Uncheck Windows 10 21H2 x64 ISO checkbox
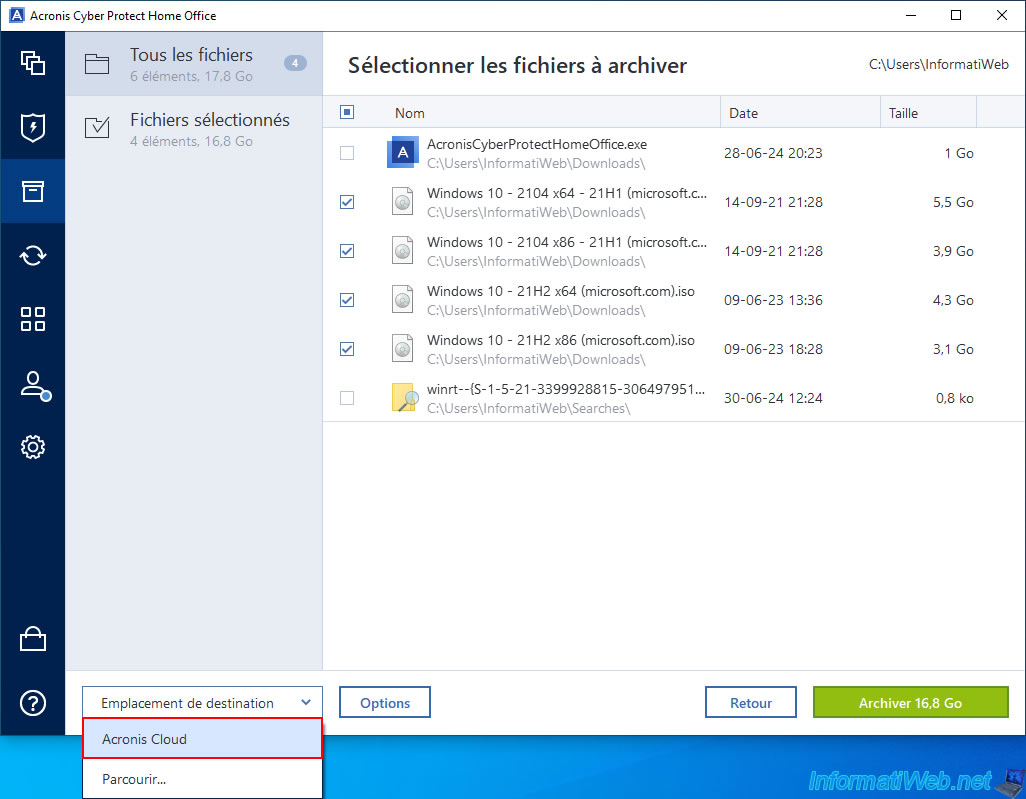This screenshot has height=799, width=1026. tap(347, 300)
